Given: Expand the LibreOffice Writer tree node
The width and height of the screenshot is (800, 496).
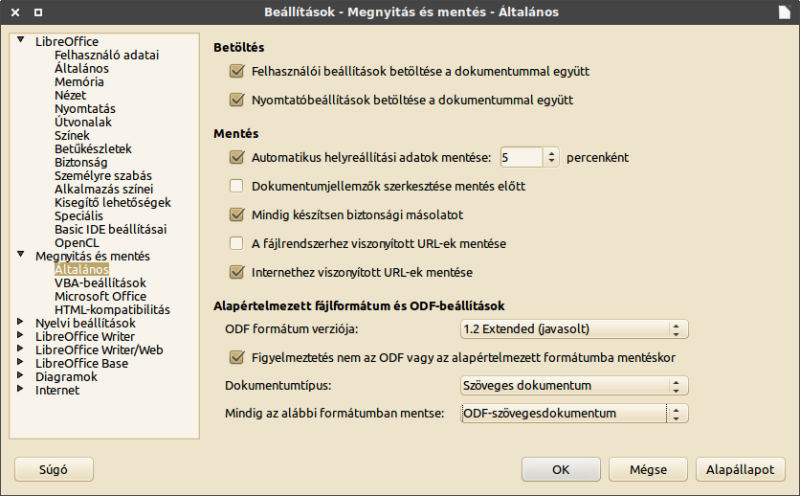Looking at the screenshot, I should 20,335.
